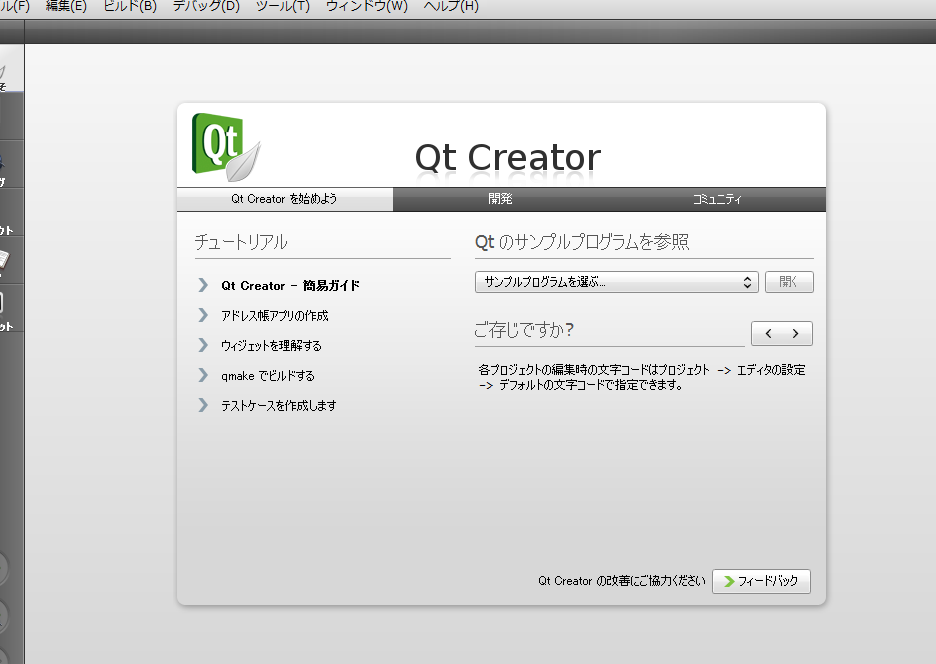
Task: Open the ヘルプ(H) menu
Action: (451, 7)
